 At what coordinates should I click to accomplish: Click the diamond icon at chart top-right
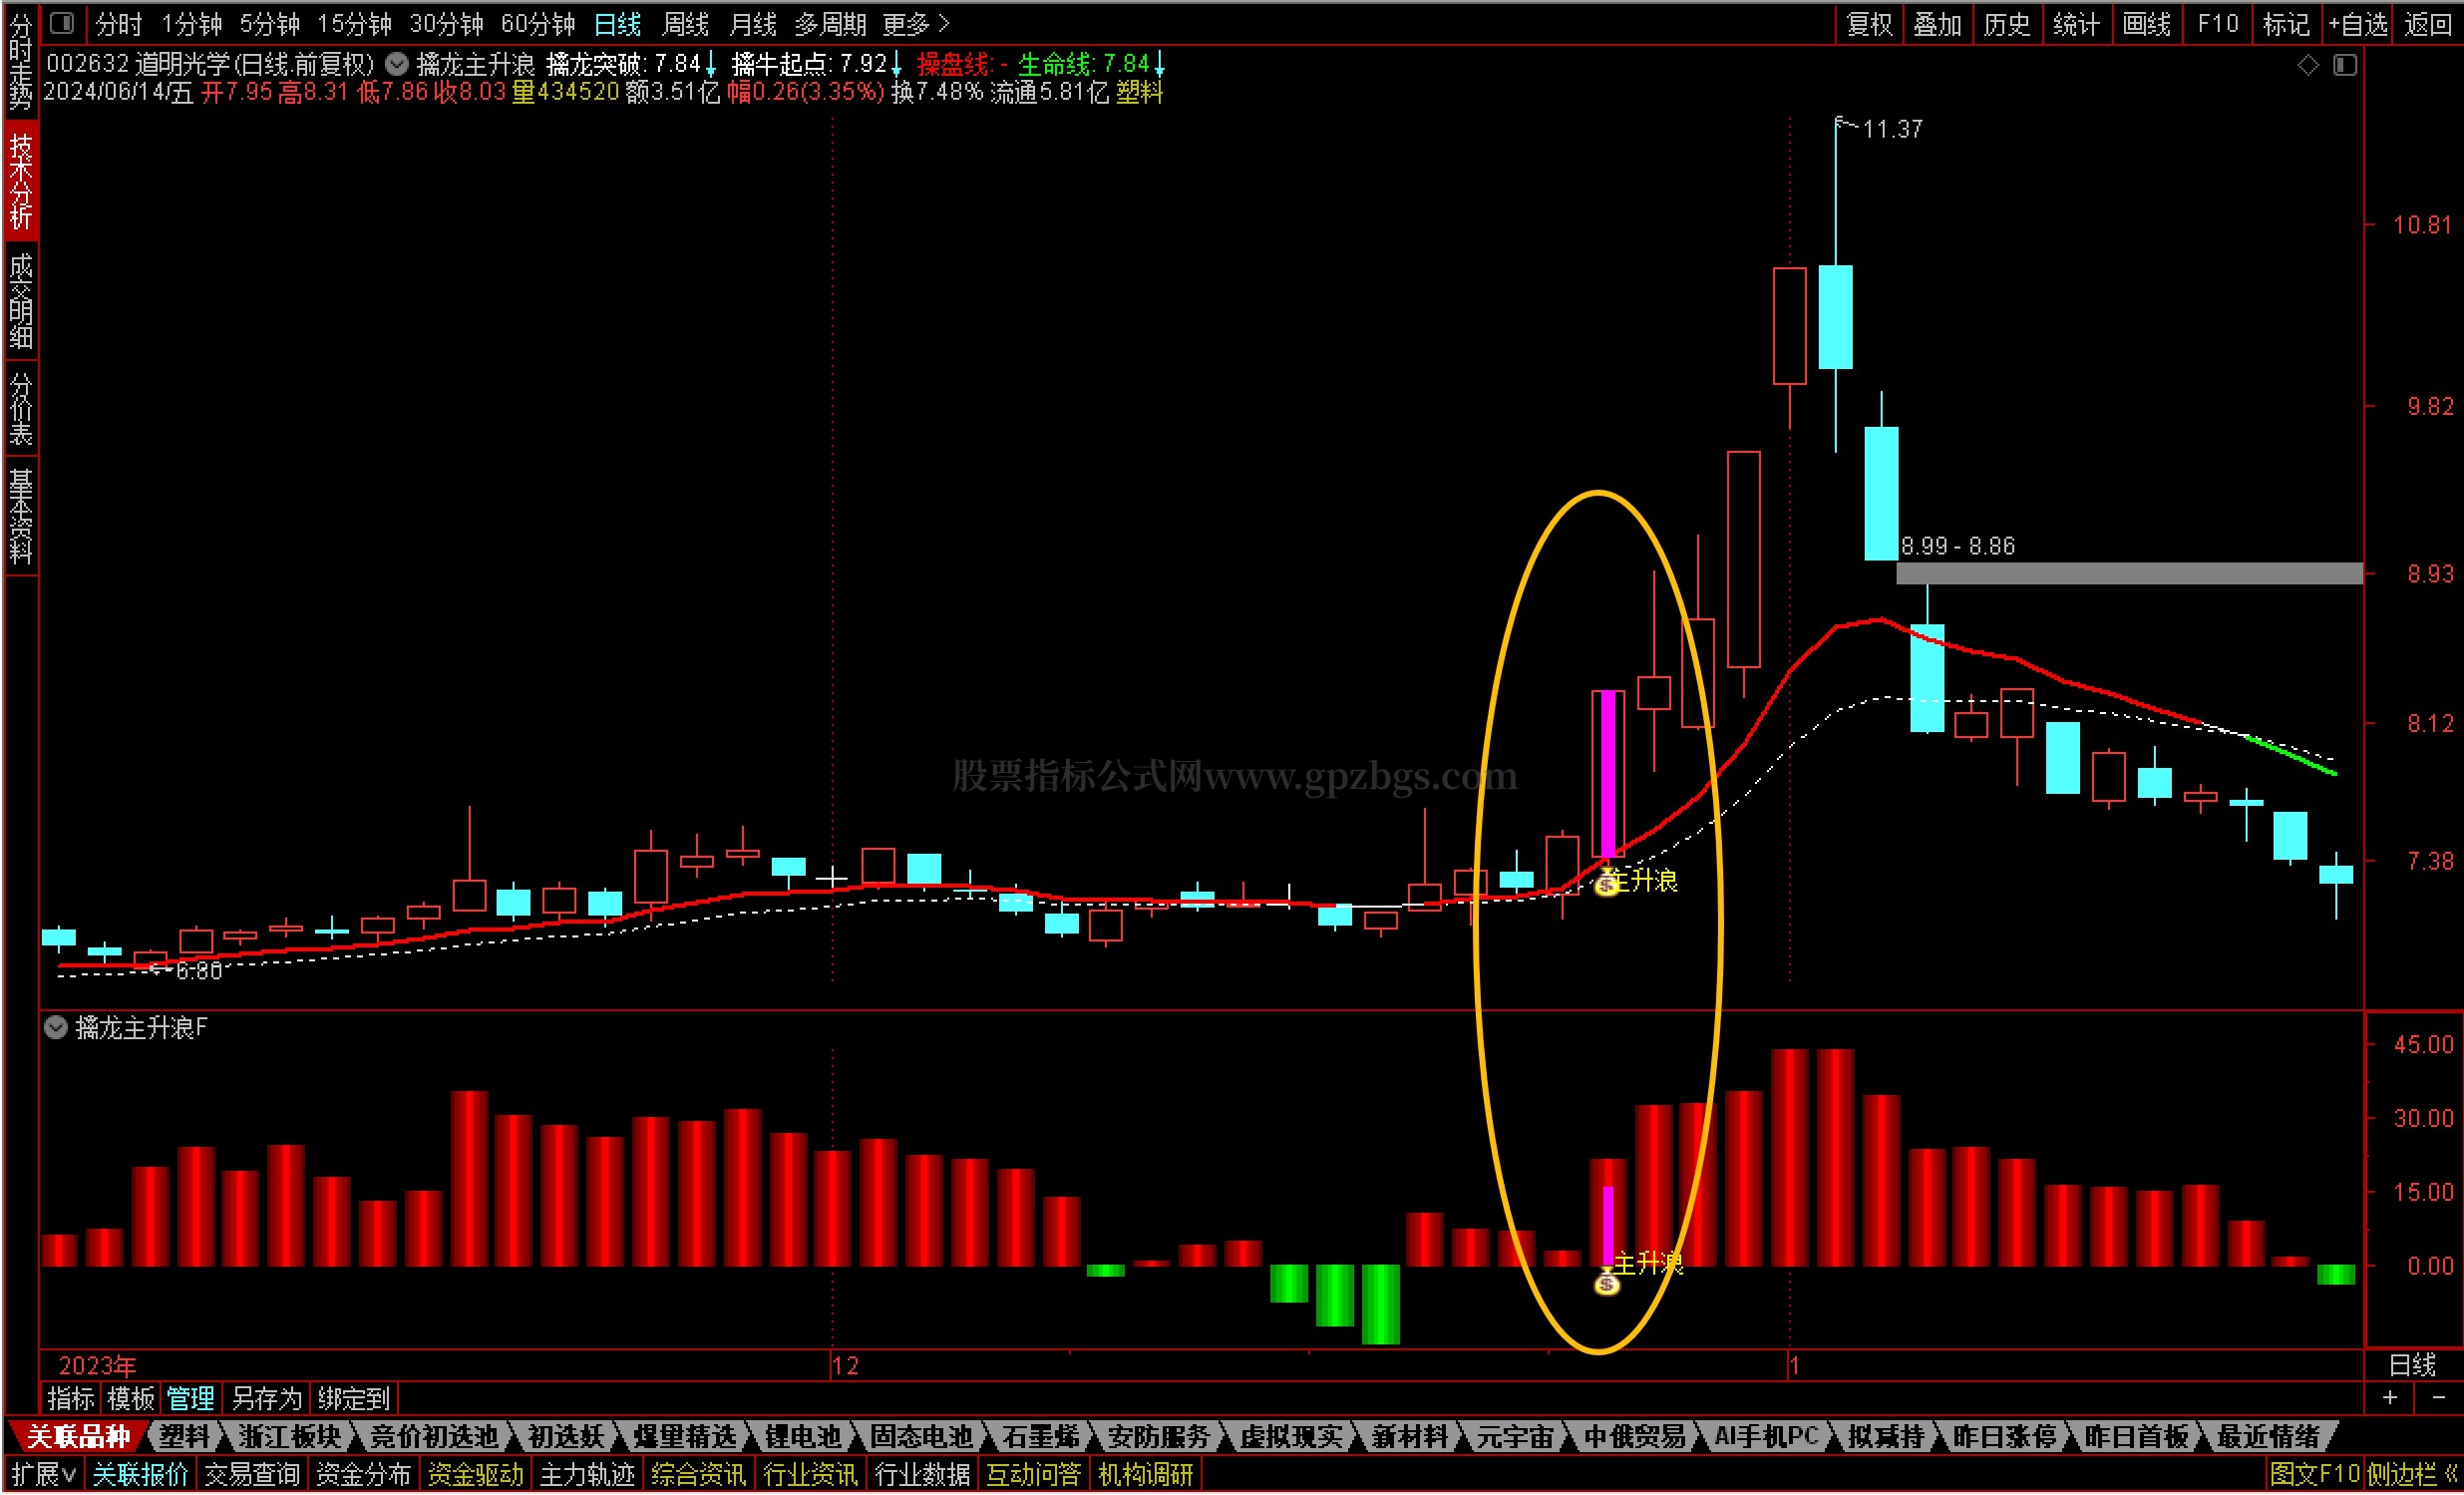2308,65
